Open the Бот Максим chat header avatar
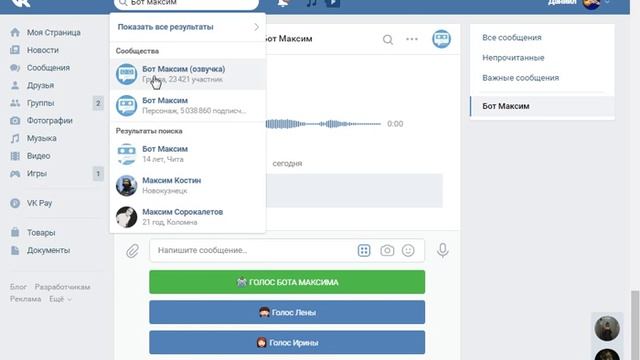Screen dimensions: 640x360 tap(441, 39)
